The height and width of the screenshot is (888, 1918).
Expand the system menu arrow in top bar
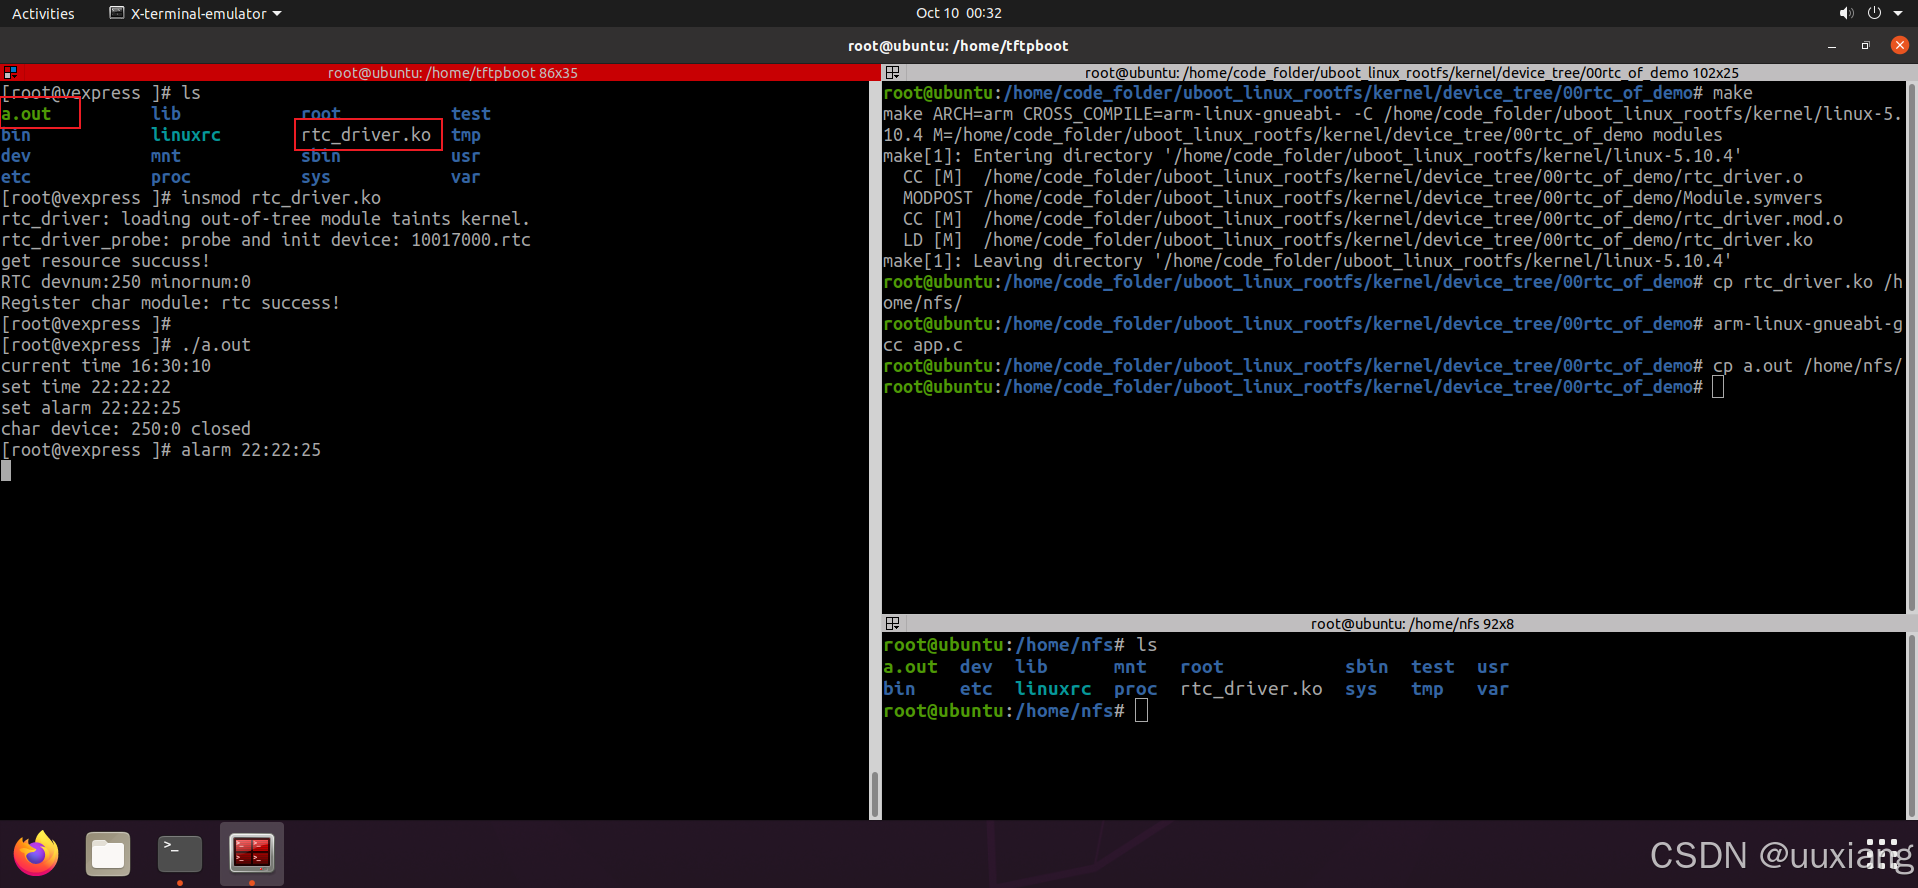(x=1898, y=13)
